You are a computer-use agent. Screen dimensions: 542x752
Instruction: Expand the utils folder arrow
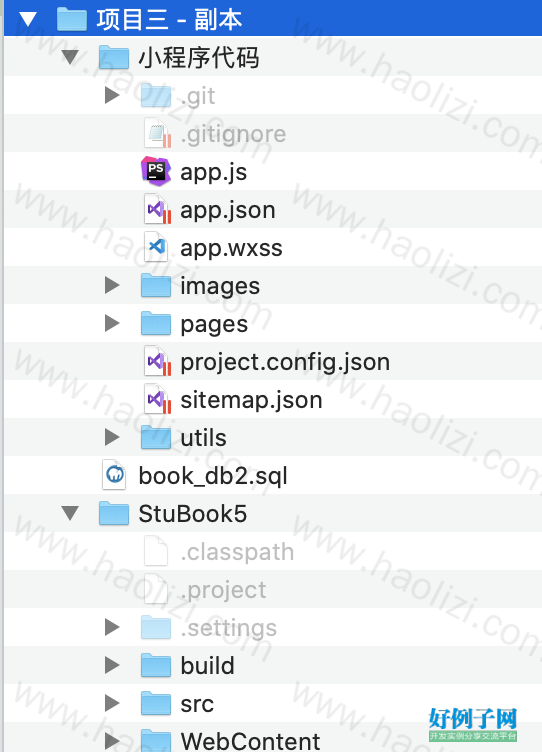[112, 437]
